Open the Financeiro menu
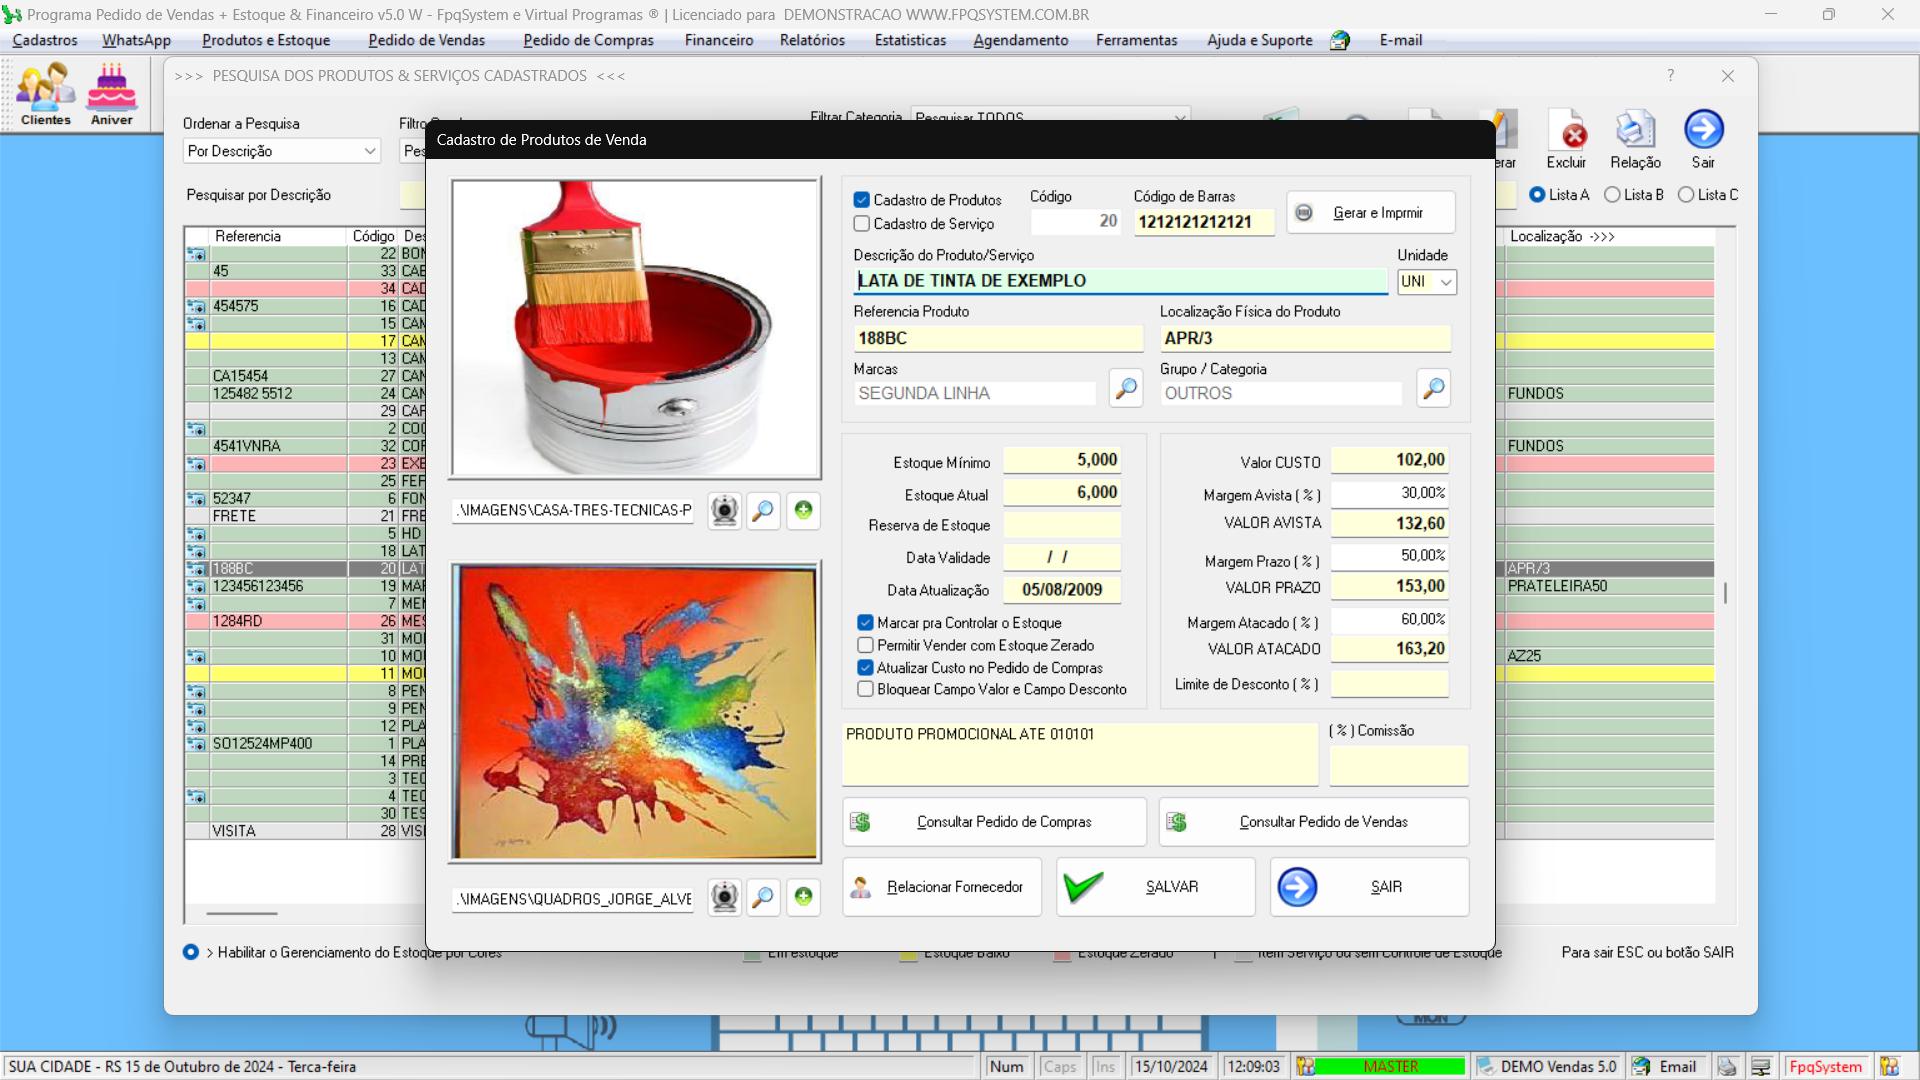 [718, 40]
